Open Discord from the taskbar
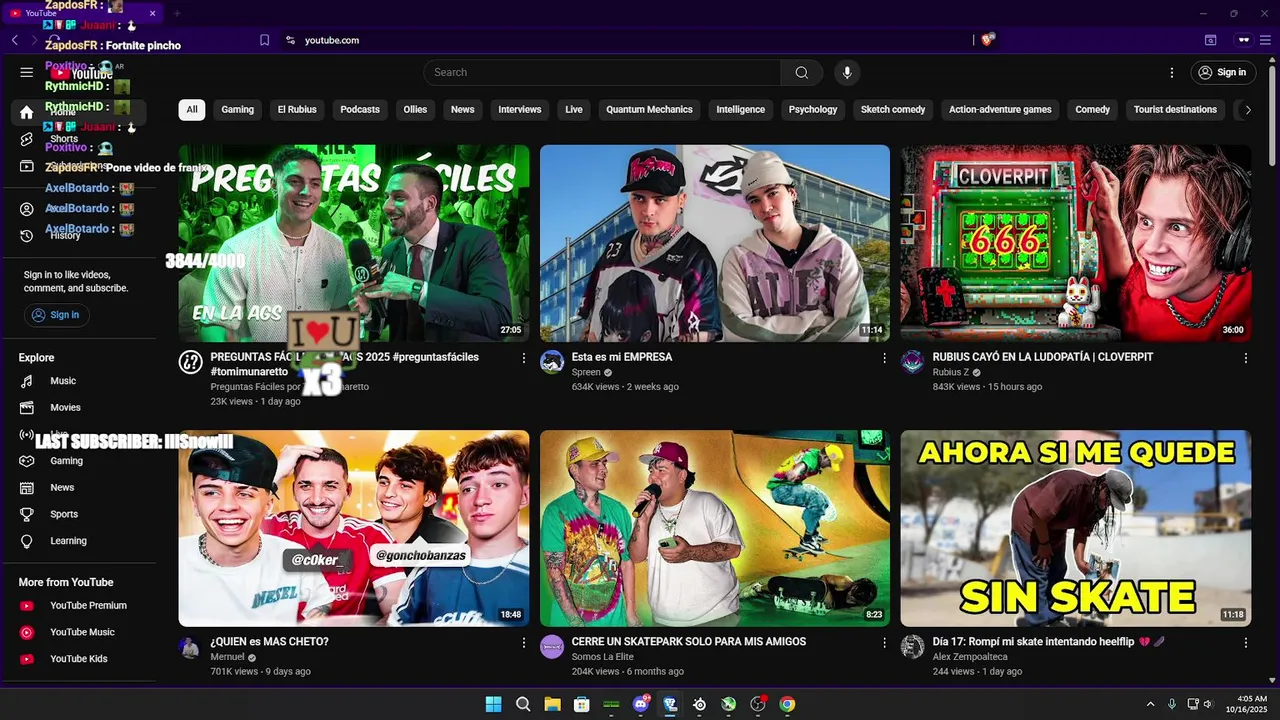This screenshot has width=1280, height=720. pos(641,704)
